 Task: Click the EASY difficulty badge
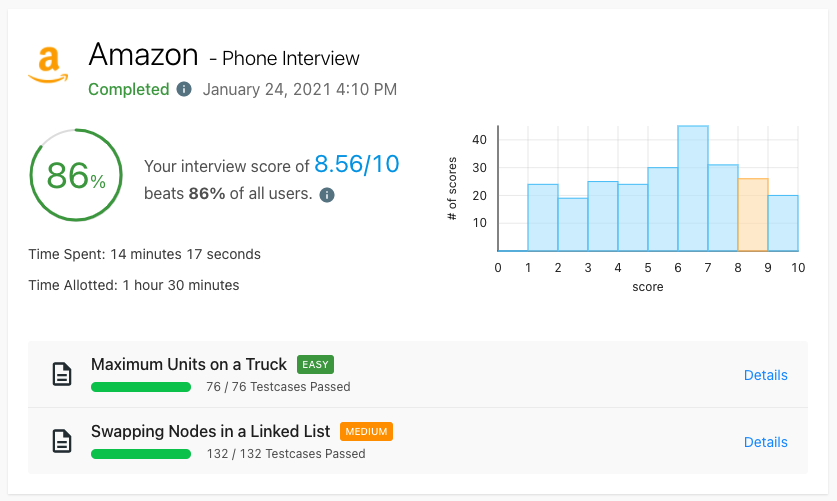click(315, 364)
